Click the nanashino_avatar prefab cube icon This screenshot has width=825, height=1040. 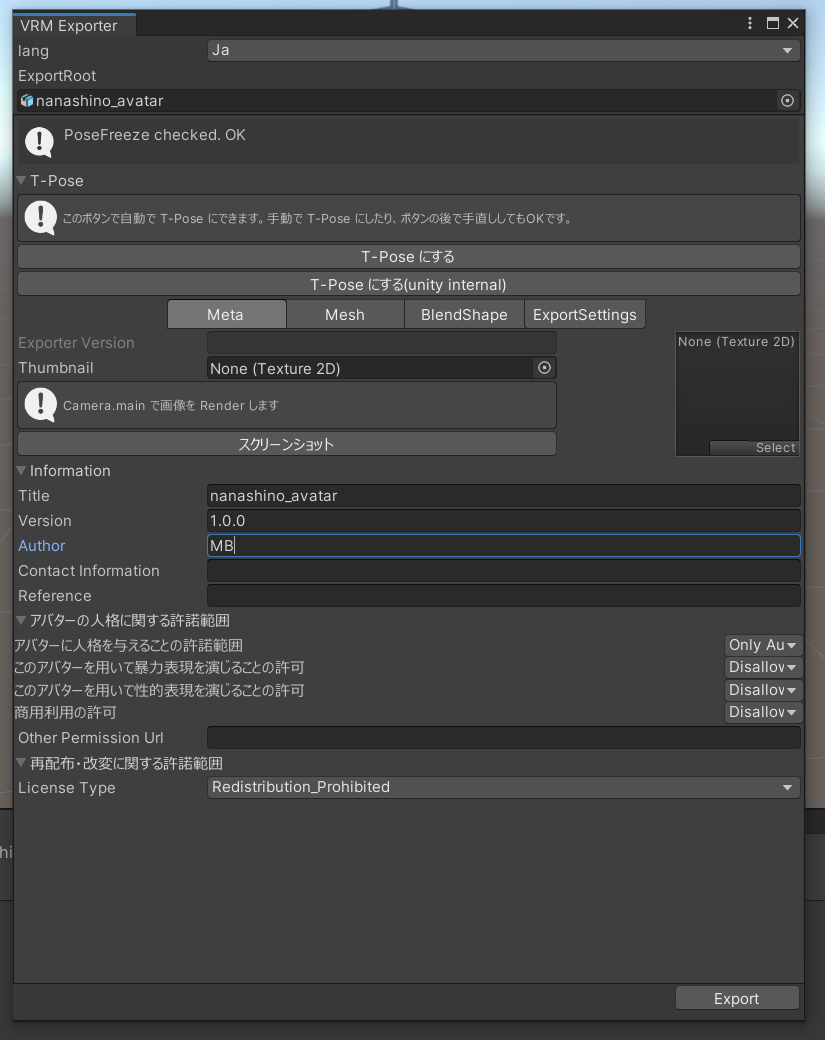(x=27, y=101)
